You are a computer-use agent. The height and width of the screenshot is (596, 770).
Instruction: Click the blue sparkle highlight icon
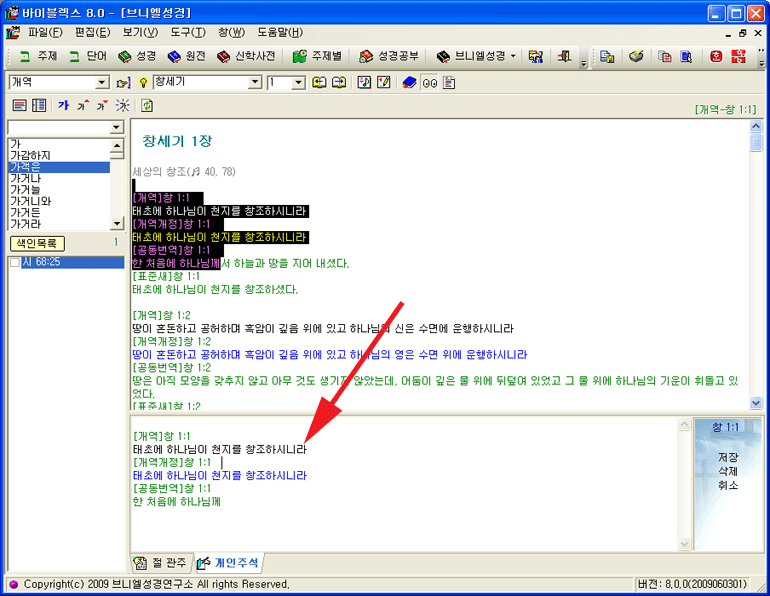click(122, 105)
